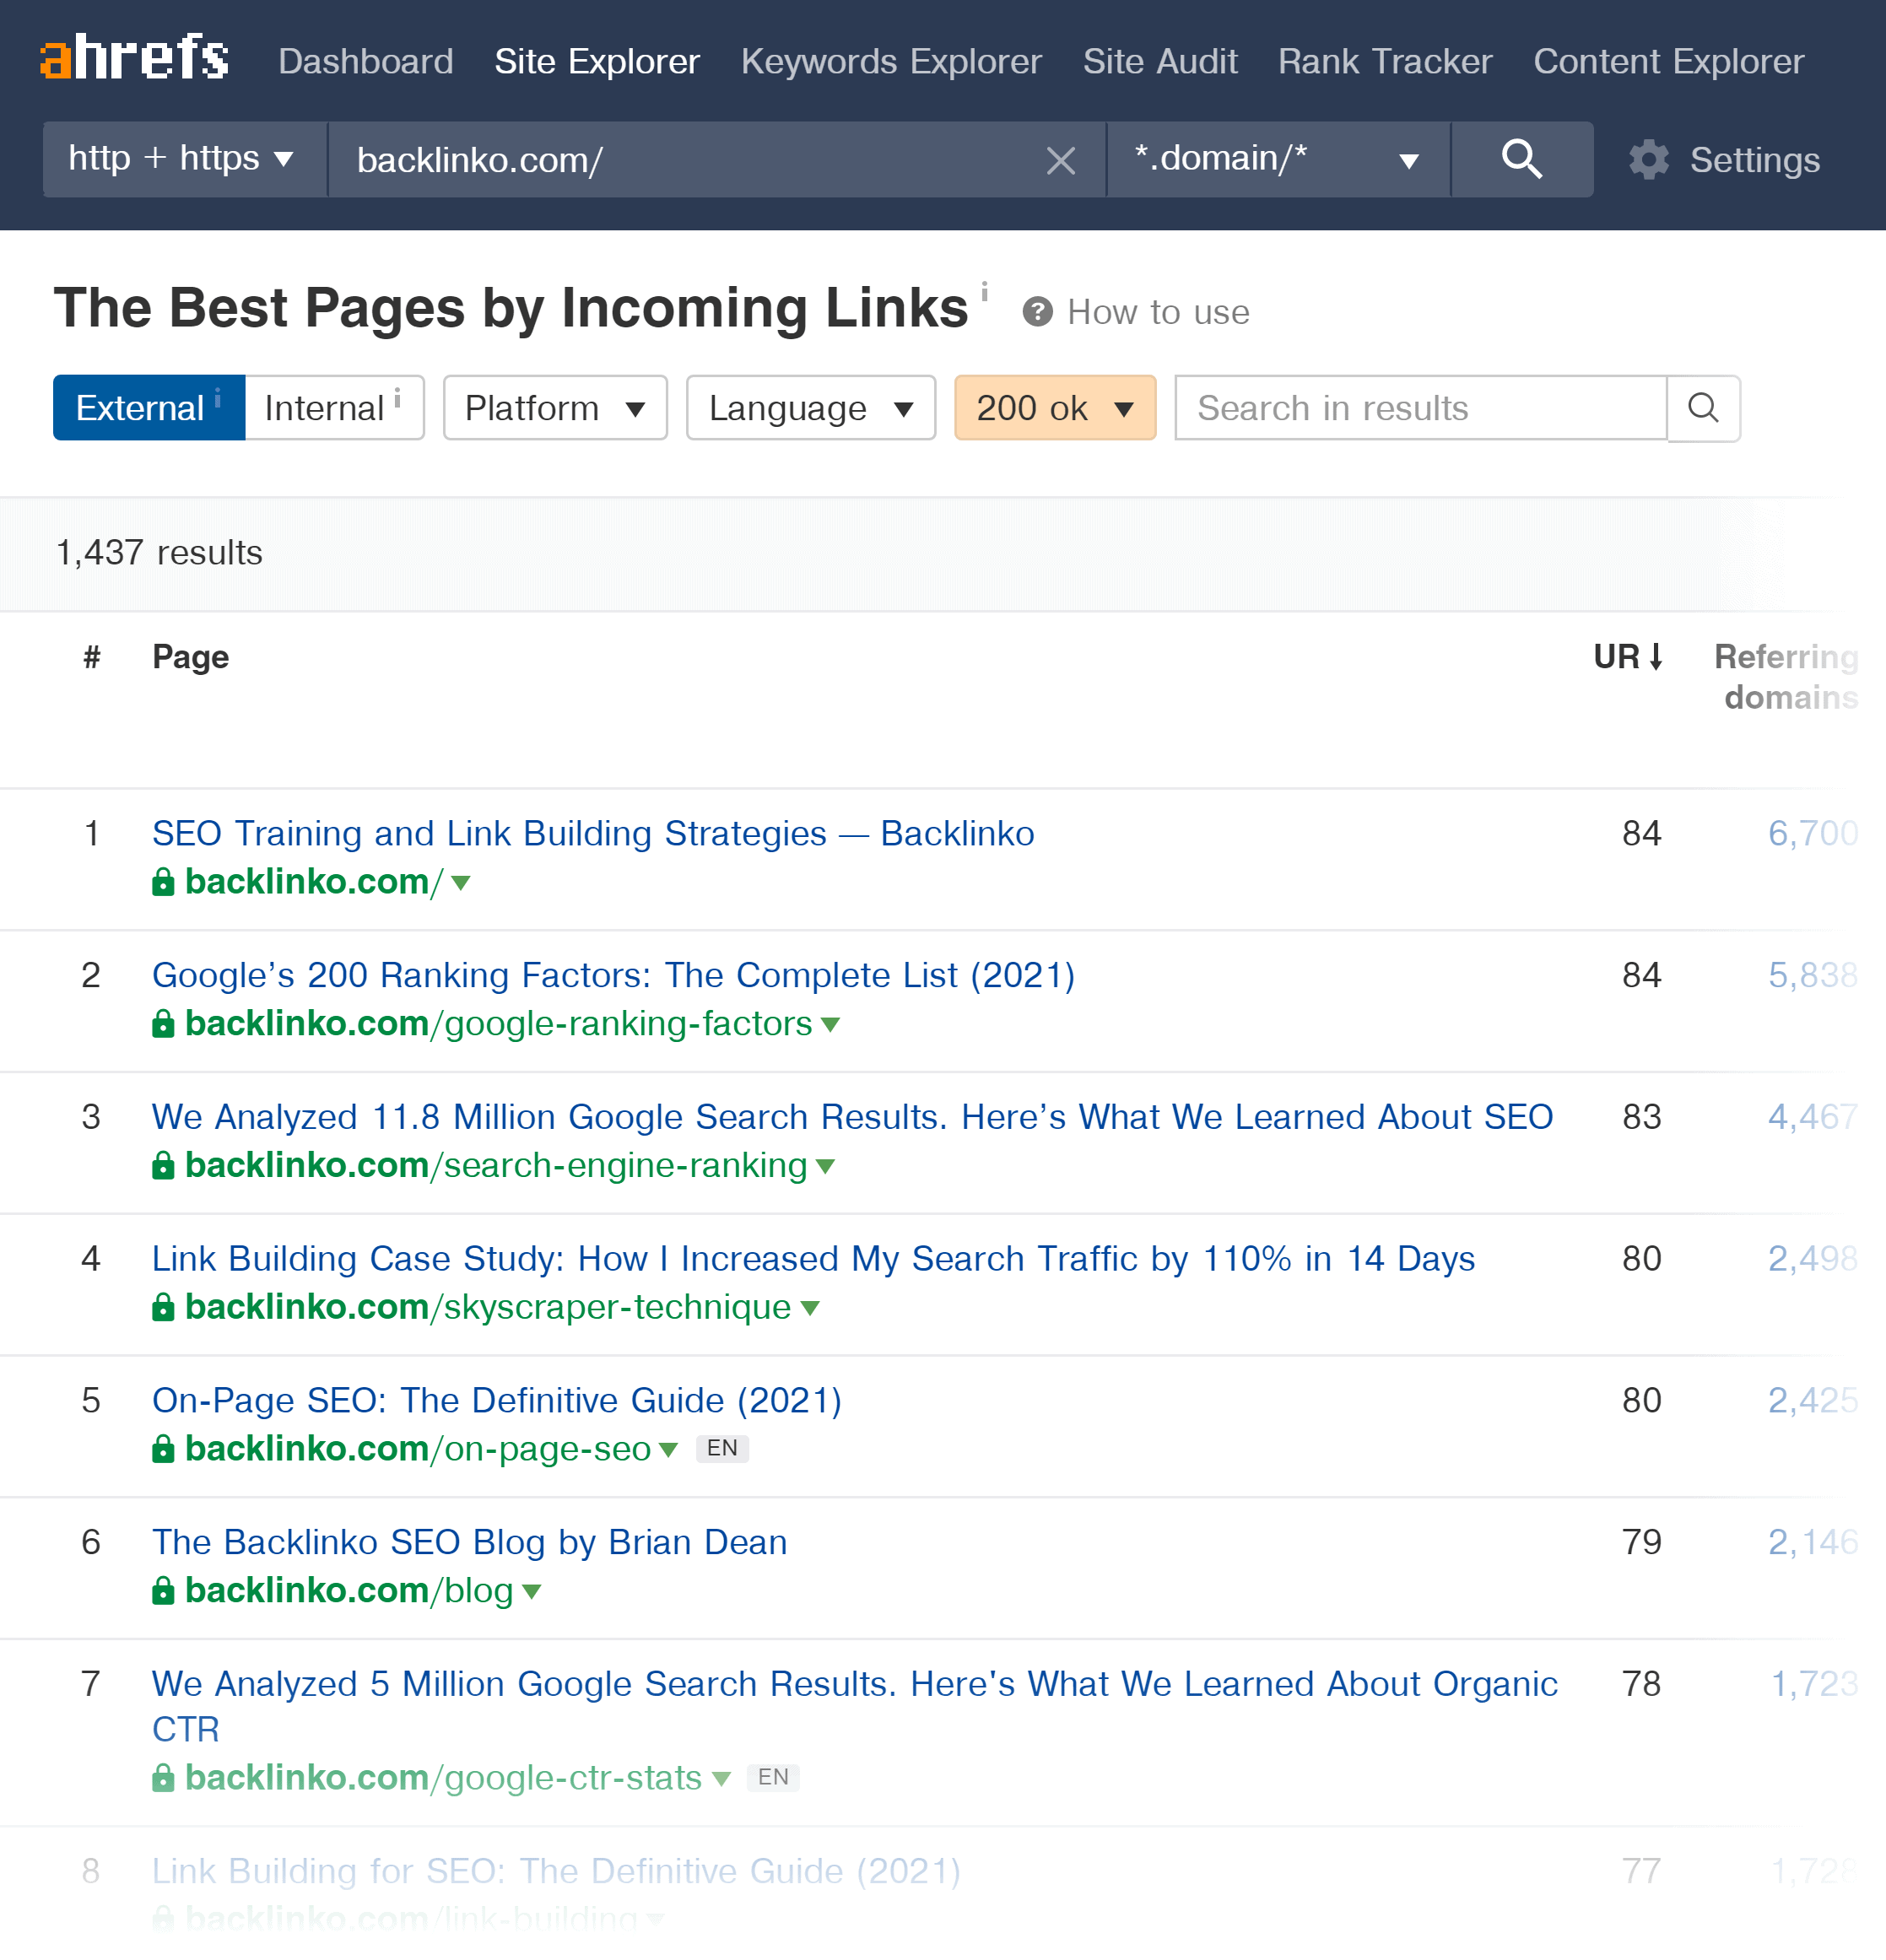Click the info icon on External tab

217,398
